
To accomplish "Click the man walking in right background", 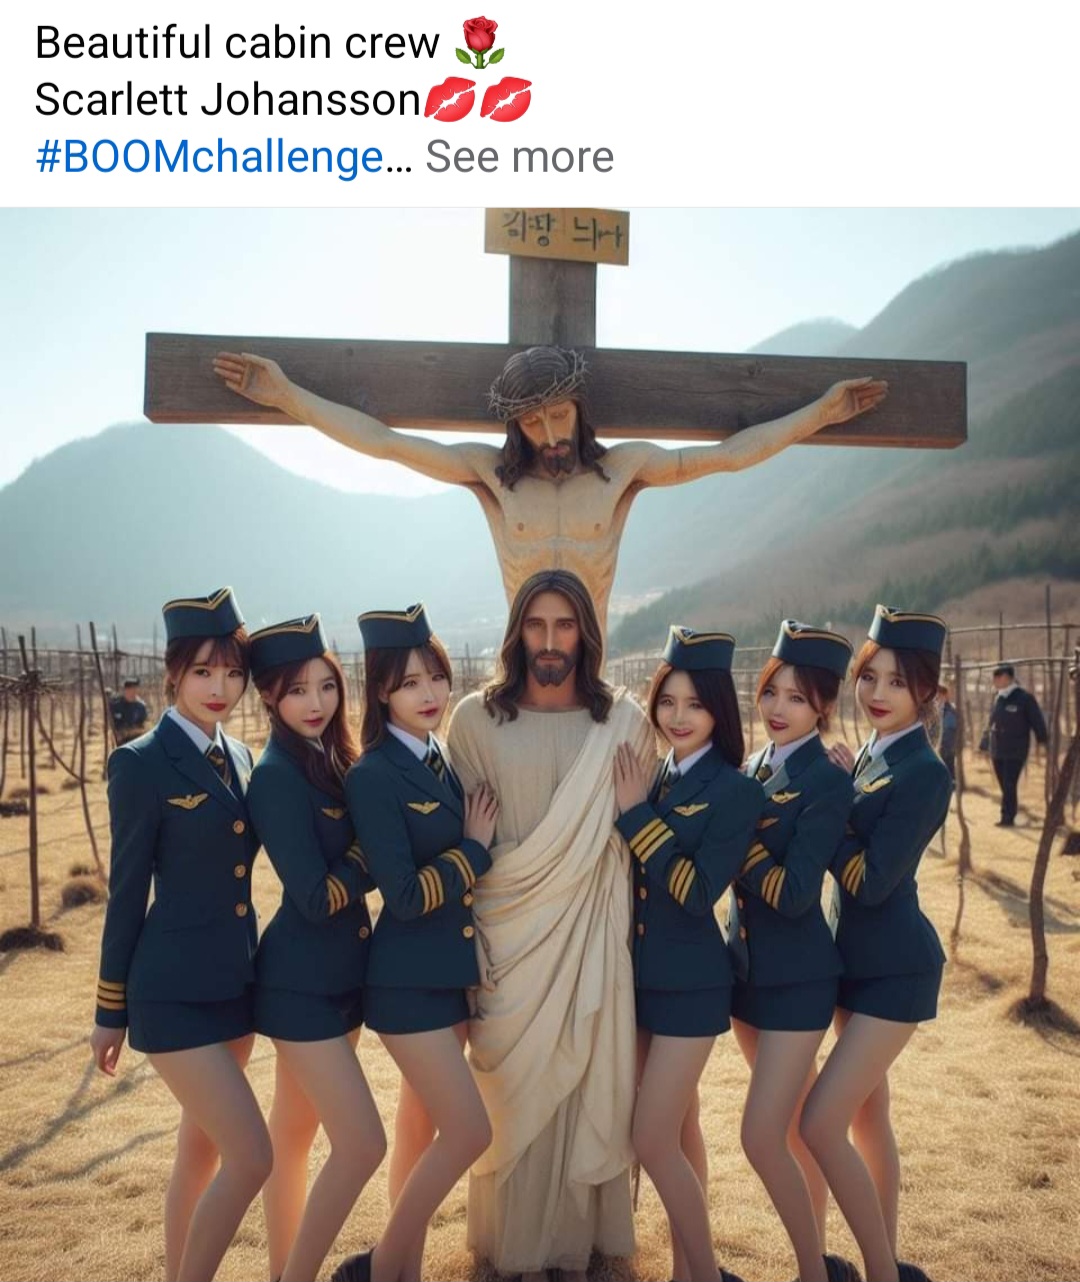I will point(1014,742).
